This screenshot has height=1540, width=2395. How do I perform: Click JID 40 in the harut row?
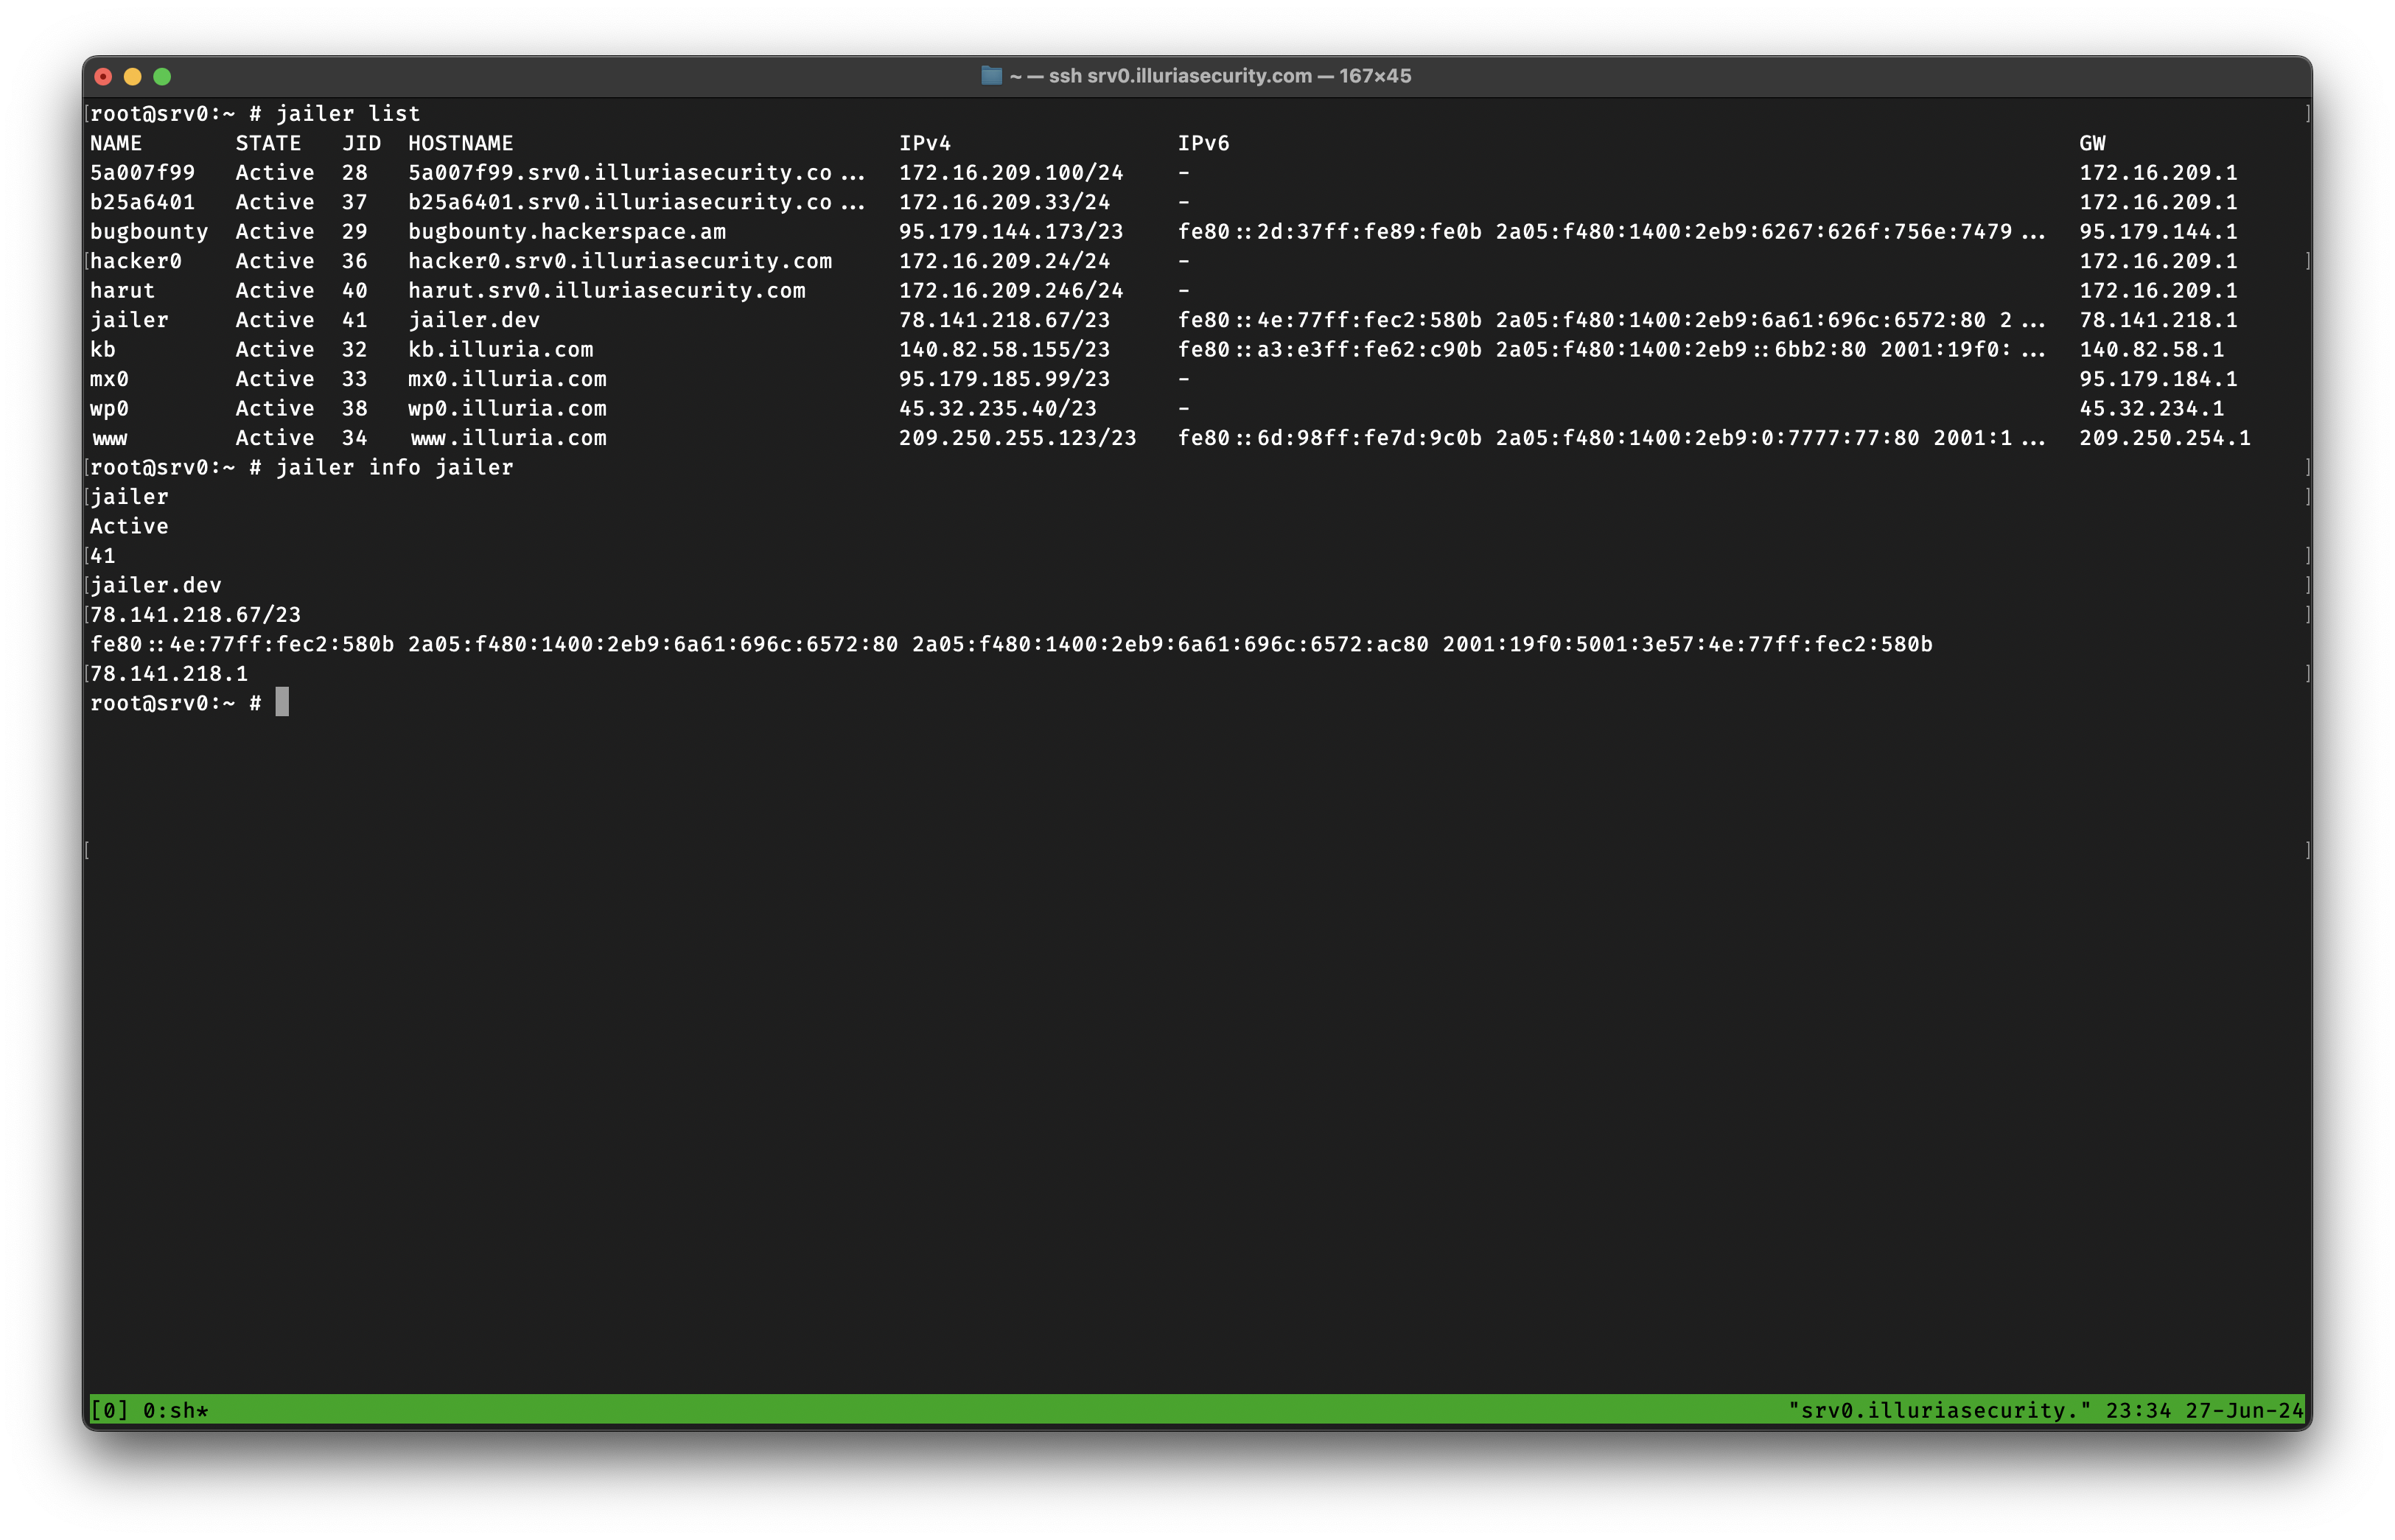point(354,291)
